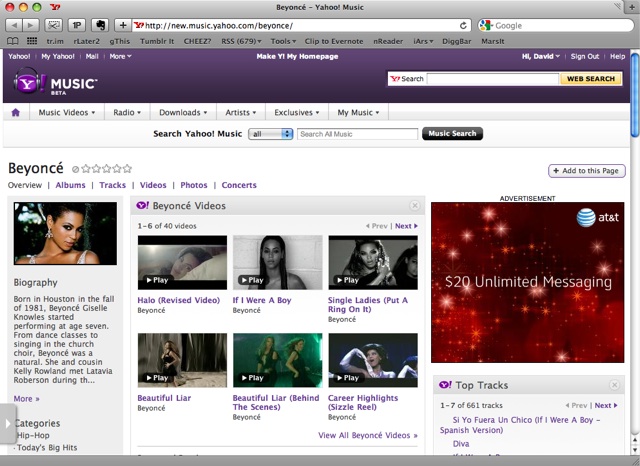Viewport: 640px width, 466px height.
Task: Open the My Music dropdown
Action: click(x=358, y=112)
